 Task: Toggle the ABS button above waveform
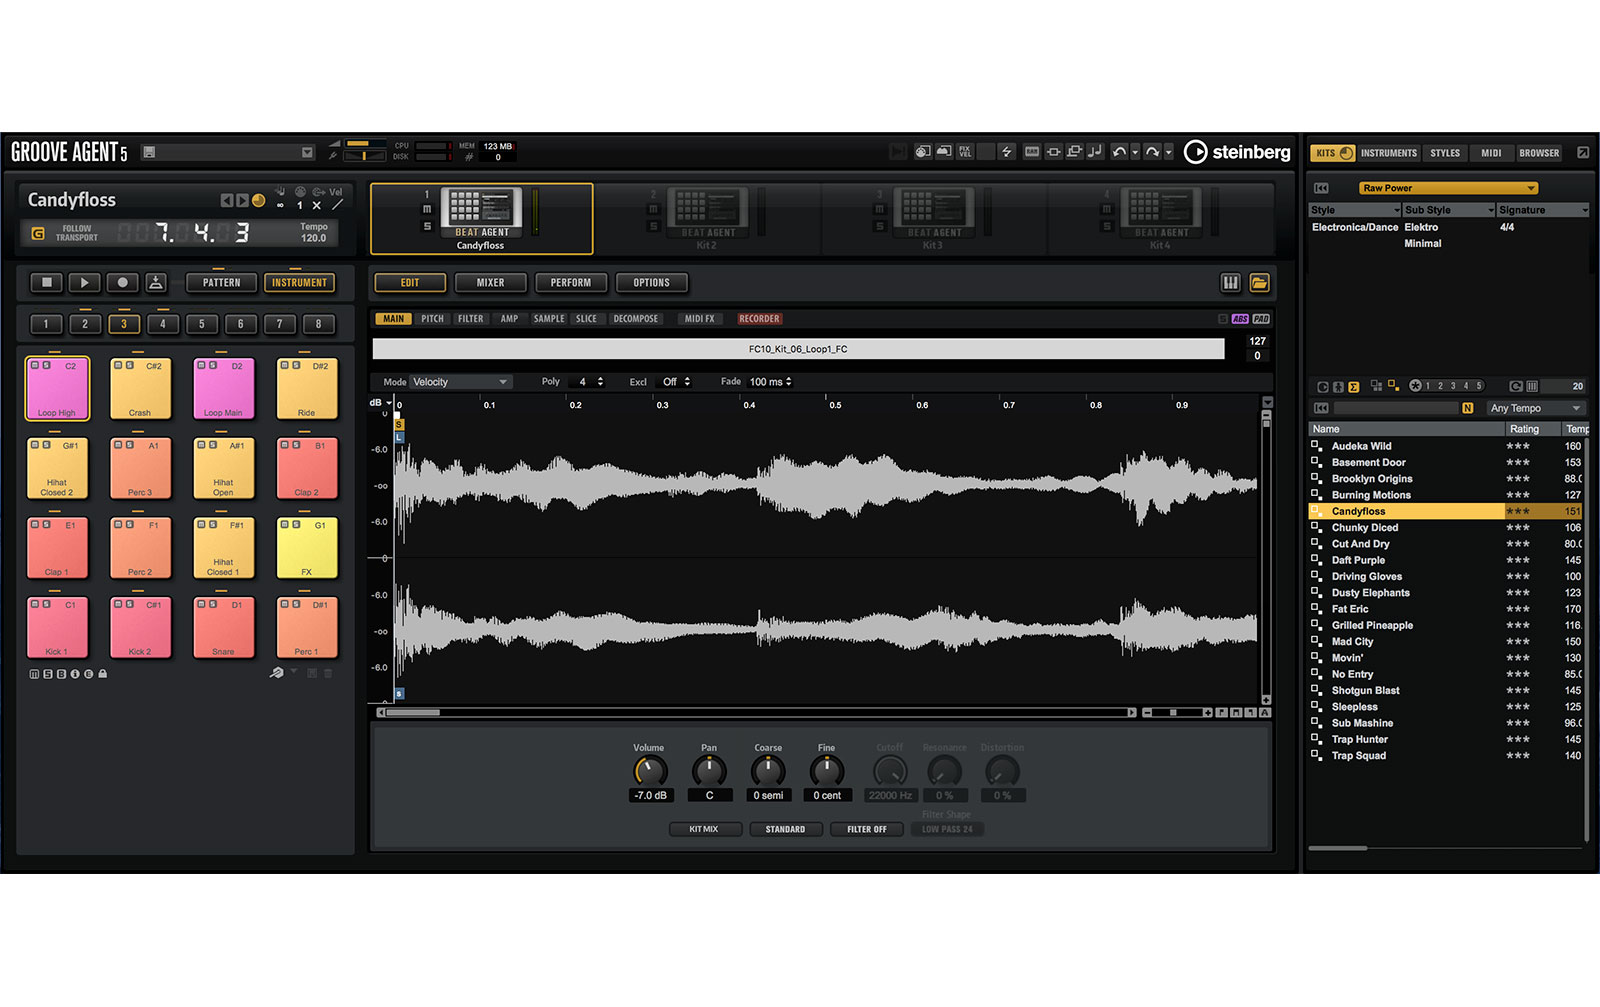point(1240,319)
